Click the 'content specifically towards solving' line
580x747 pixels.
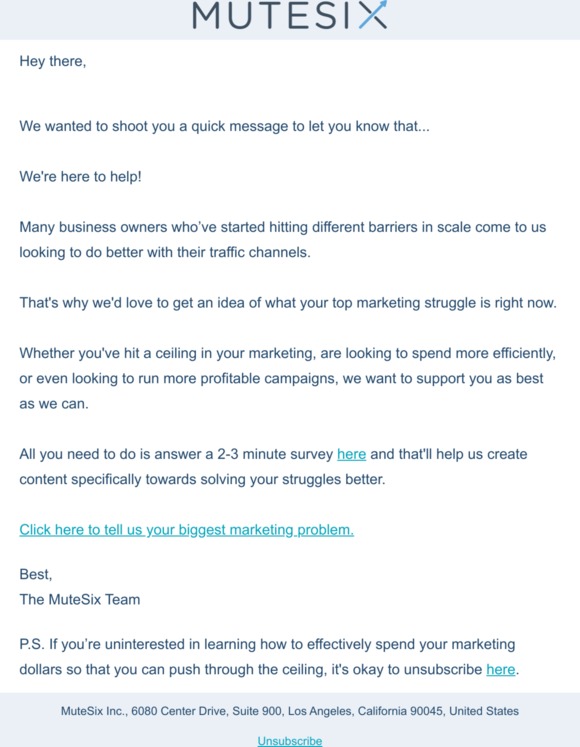(202, 479)
